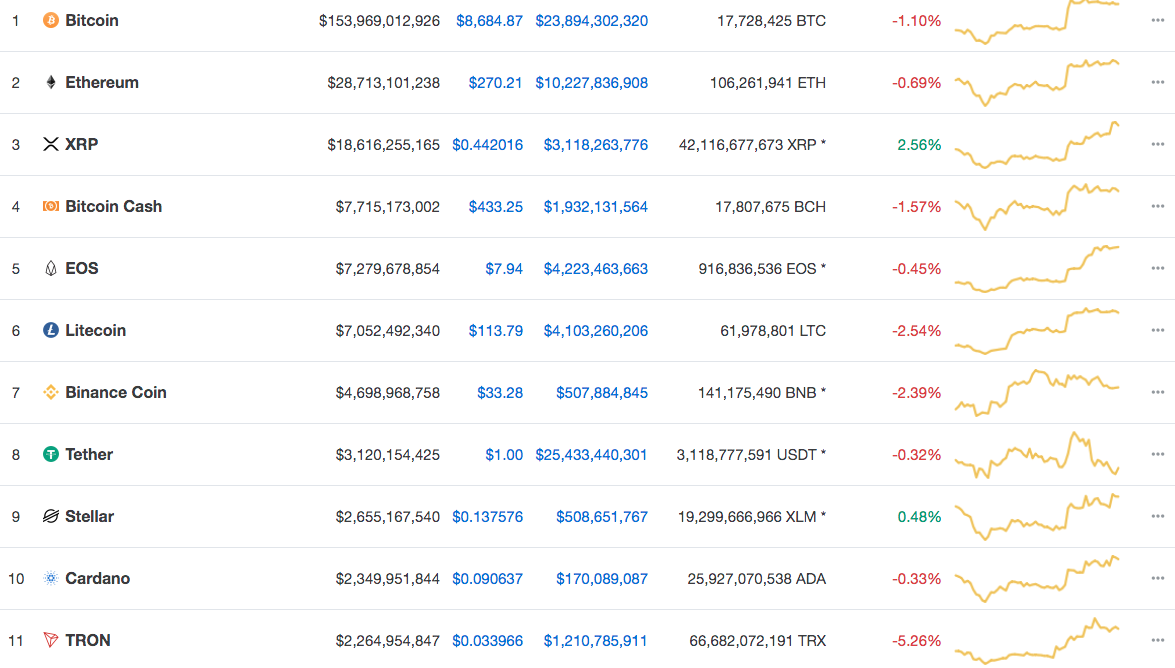The height and width of the screenshot is (668, 1175).
Task: Click the Binance Coin logo icon
Action: [51, 392]
